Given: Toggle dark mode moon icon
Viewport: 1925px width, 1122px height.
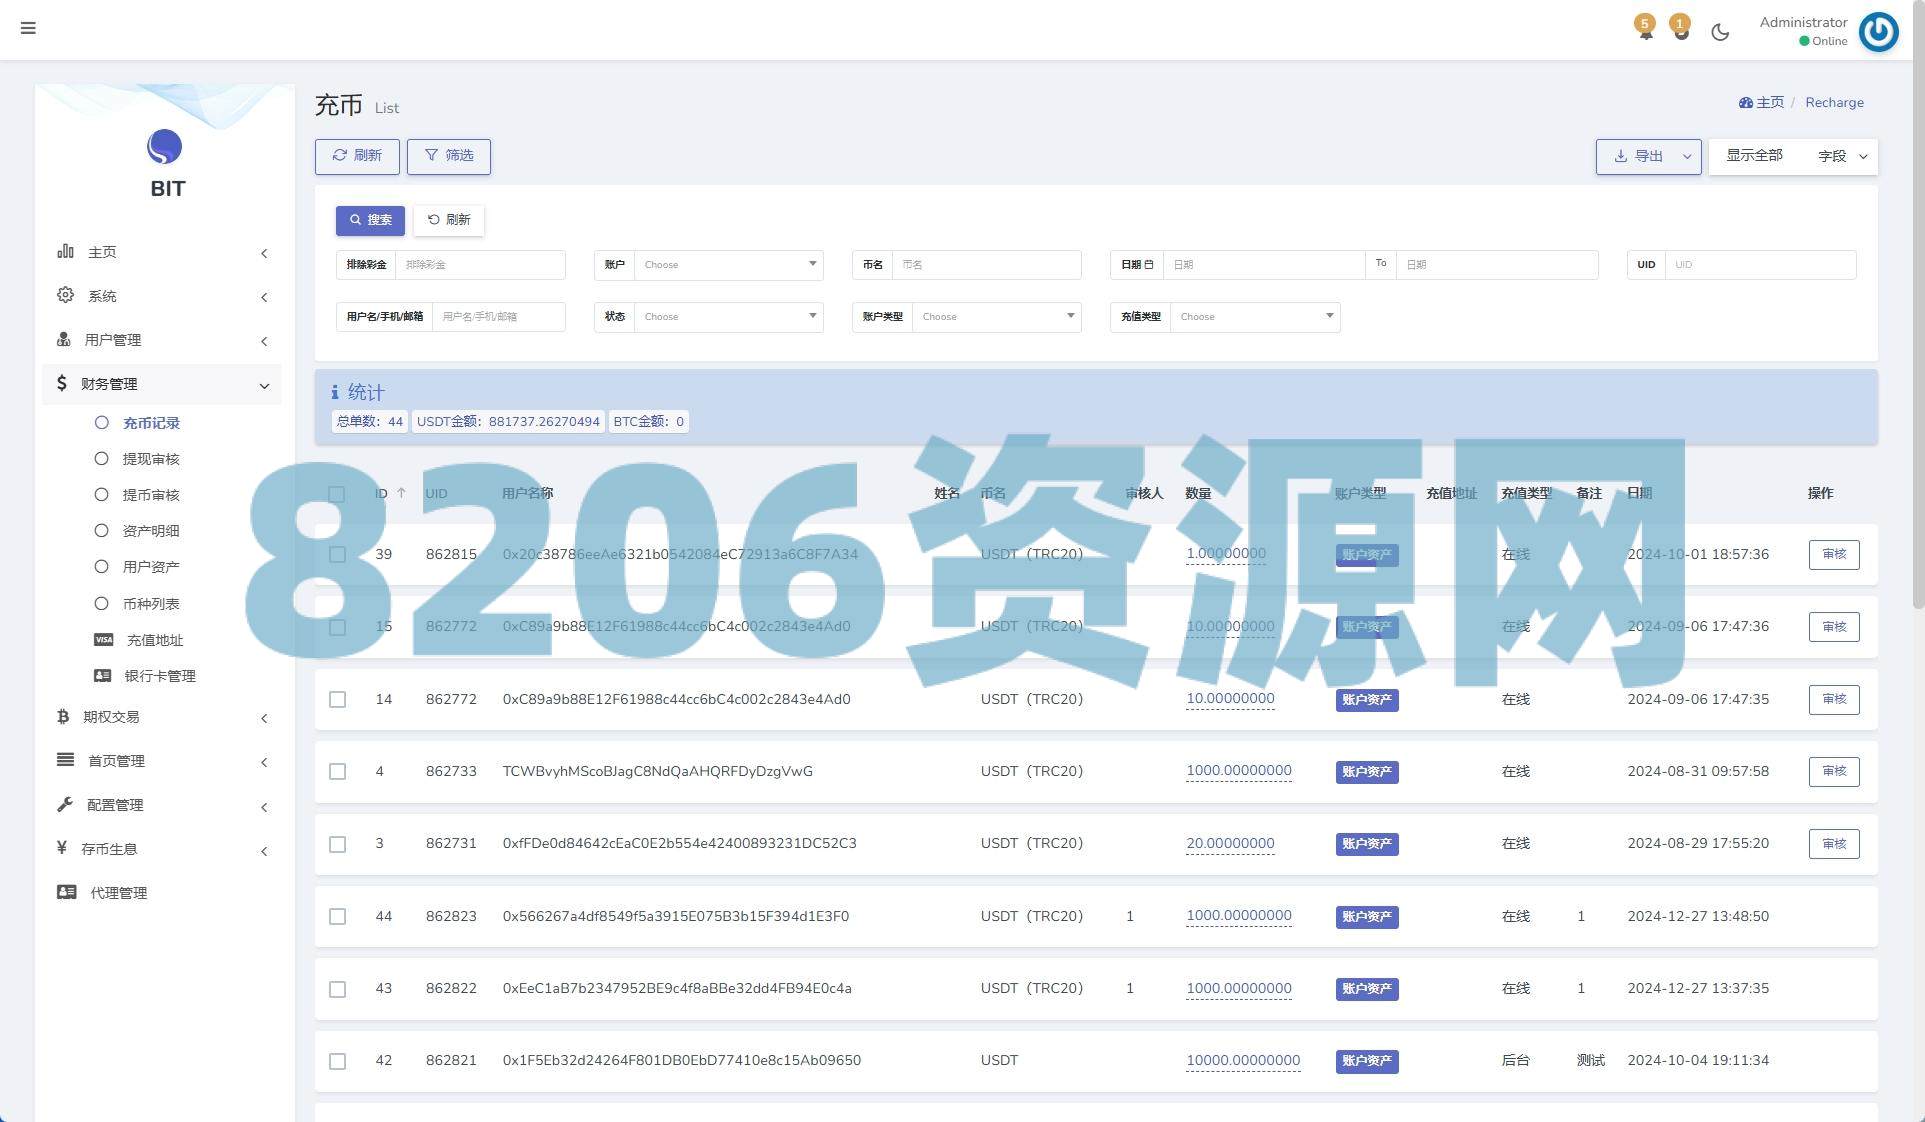Looking at the screenshot, I should point(1720,32).
